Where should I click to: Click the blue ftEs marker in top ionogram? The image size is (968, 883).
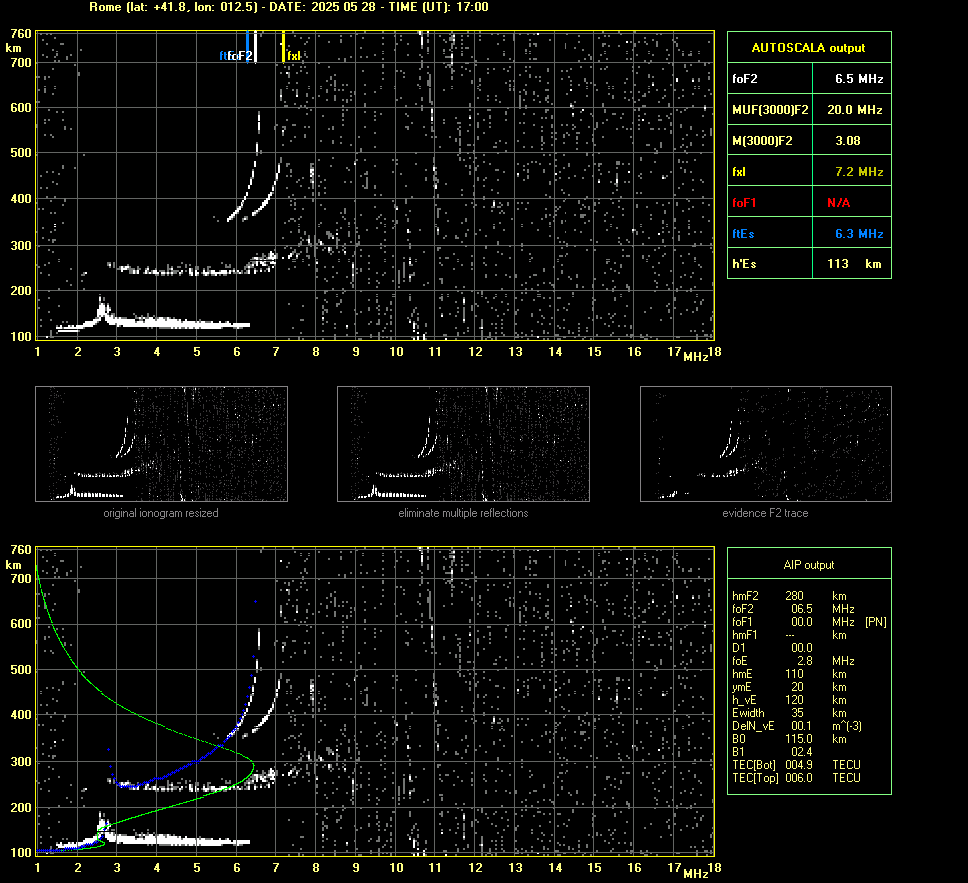click(248, 47)
